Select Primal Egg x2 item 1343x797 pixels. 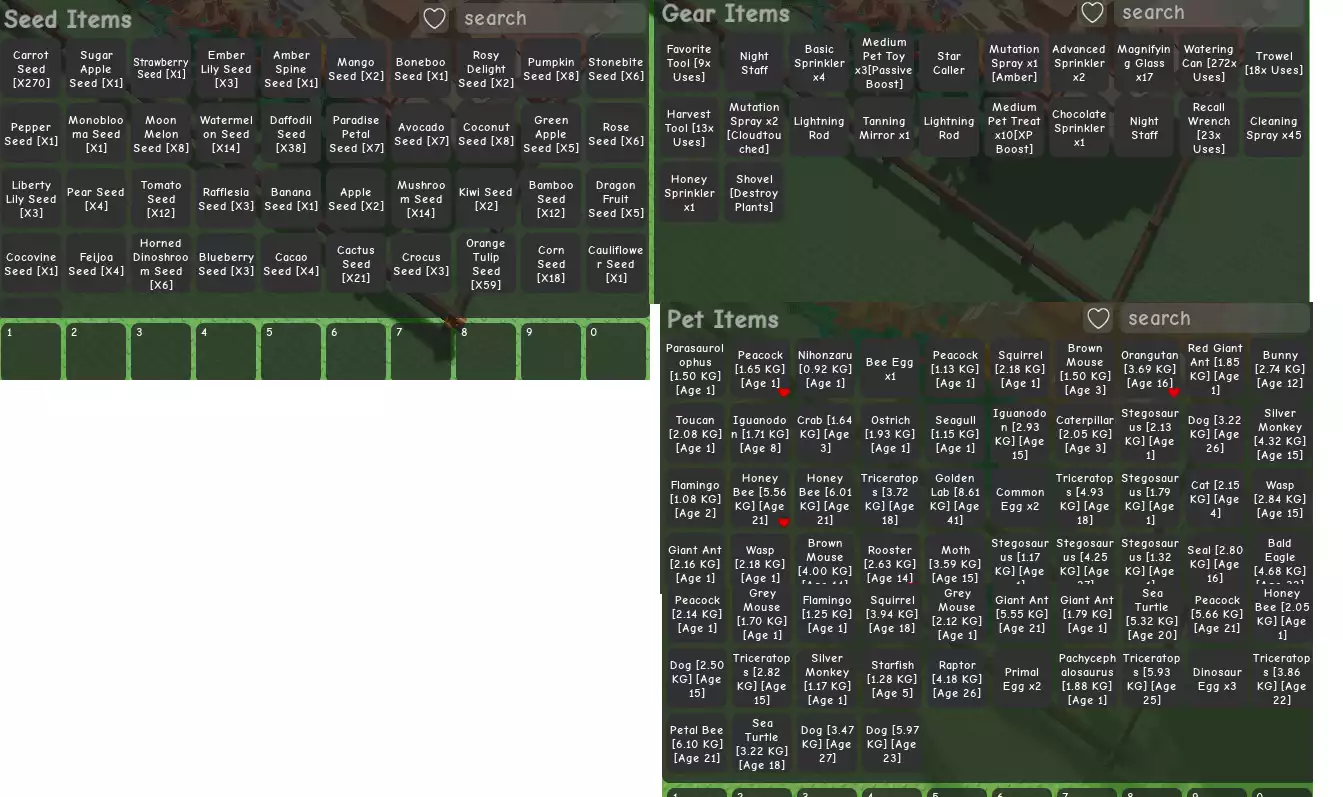(x=1022, y=680)
